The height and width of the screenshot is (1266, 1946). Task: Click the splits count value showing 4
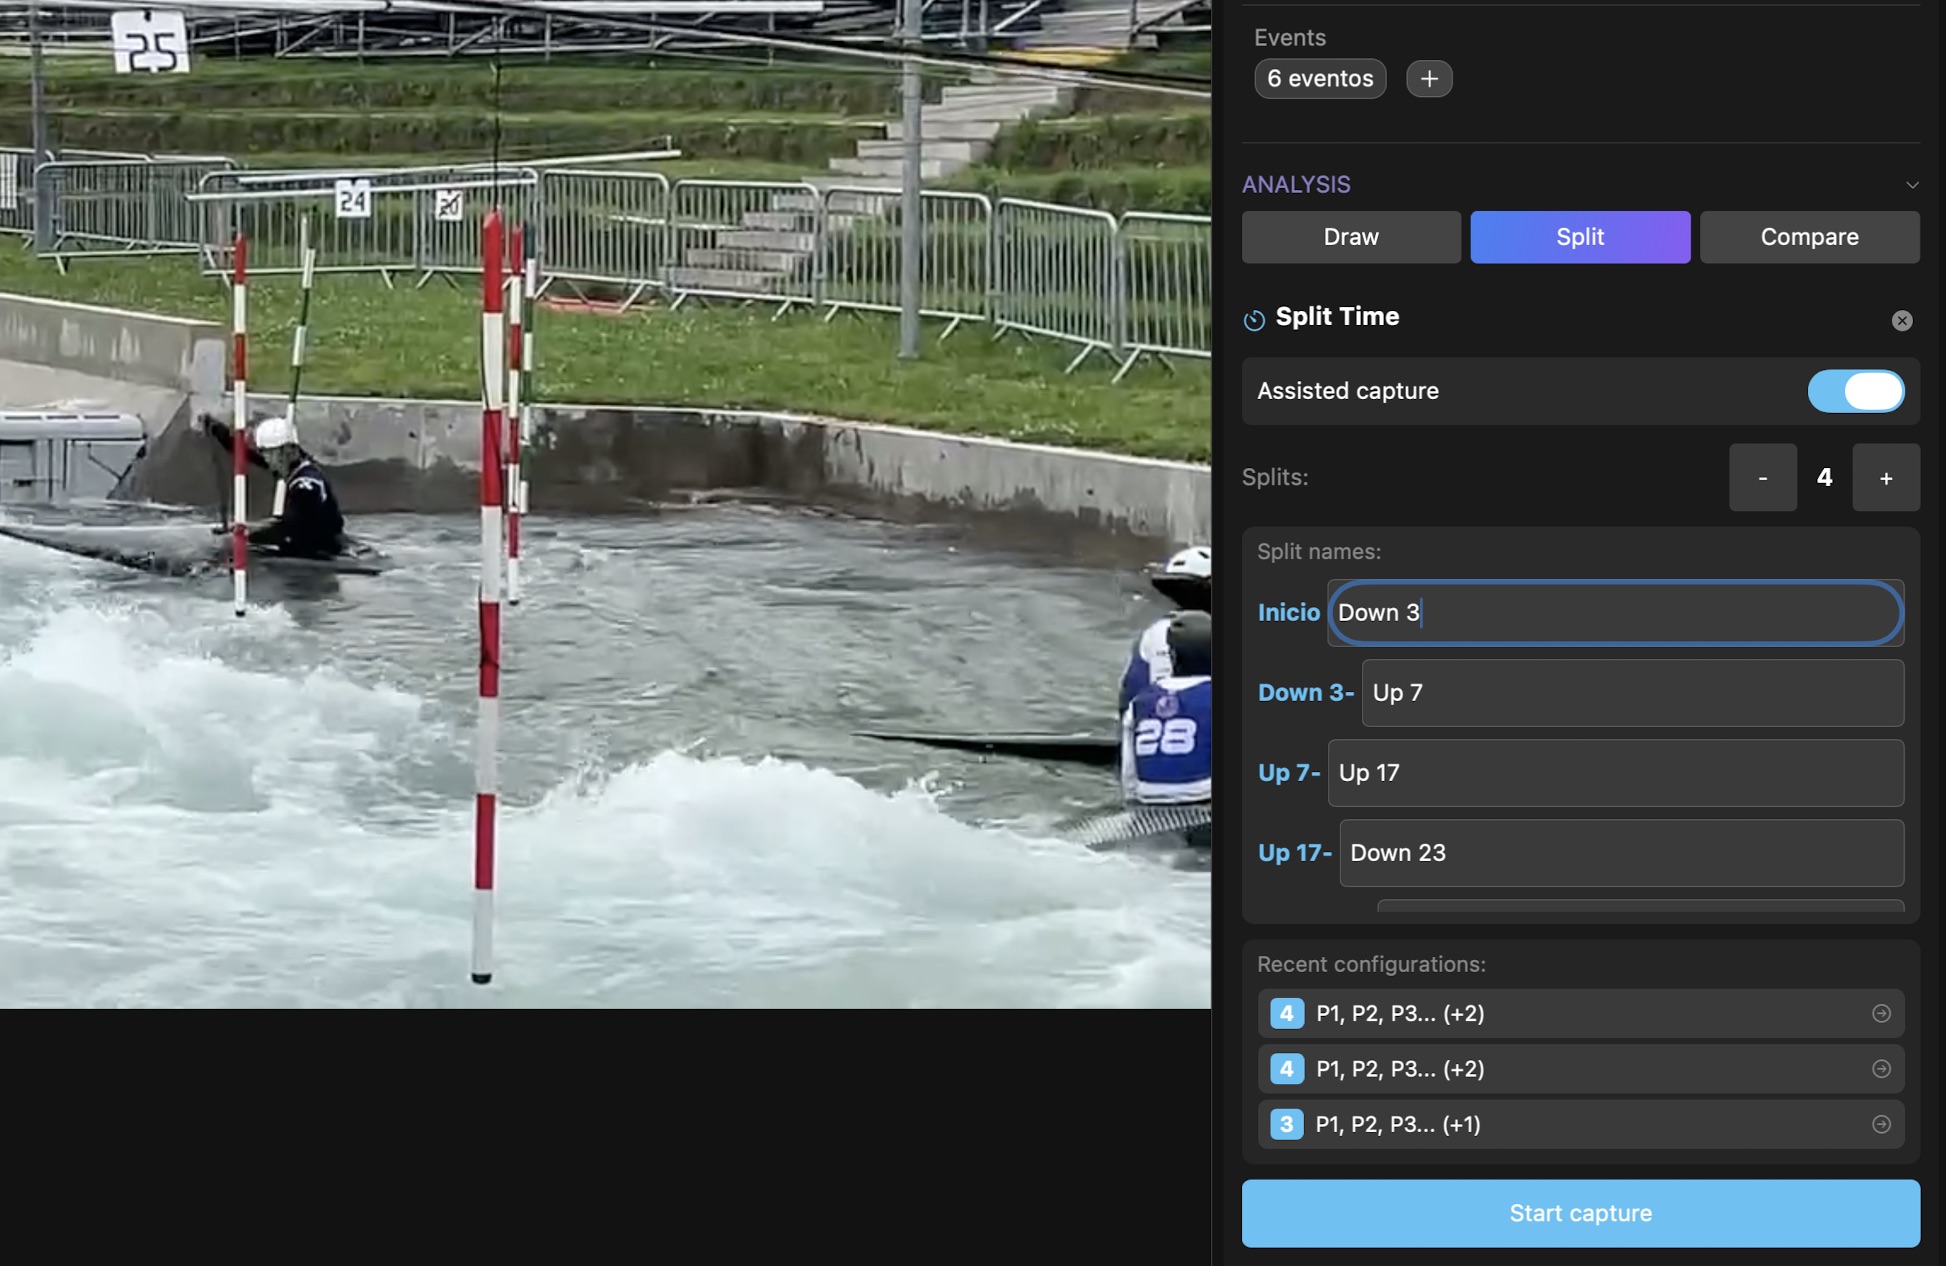(1825, 477)
